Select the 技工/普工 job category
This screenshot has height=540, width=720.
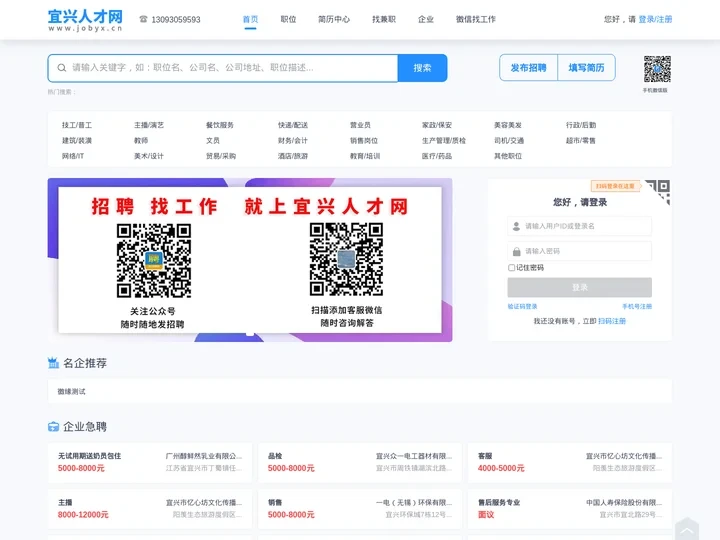click(77, 125)
